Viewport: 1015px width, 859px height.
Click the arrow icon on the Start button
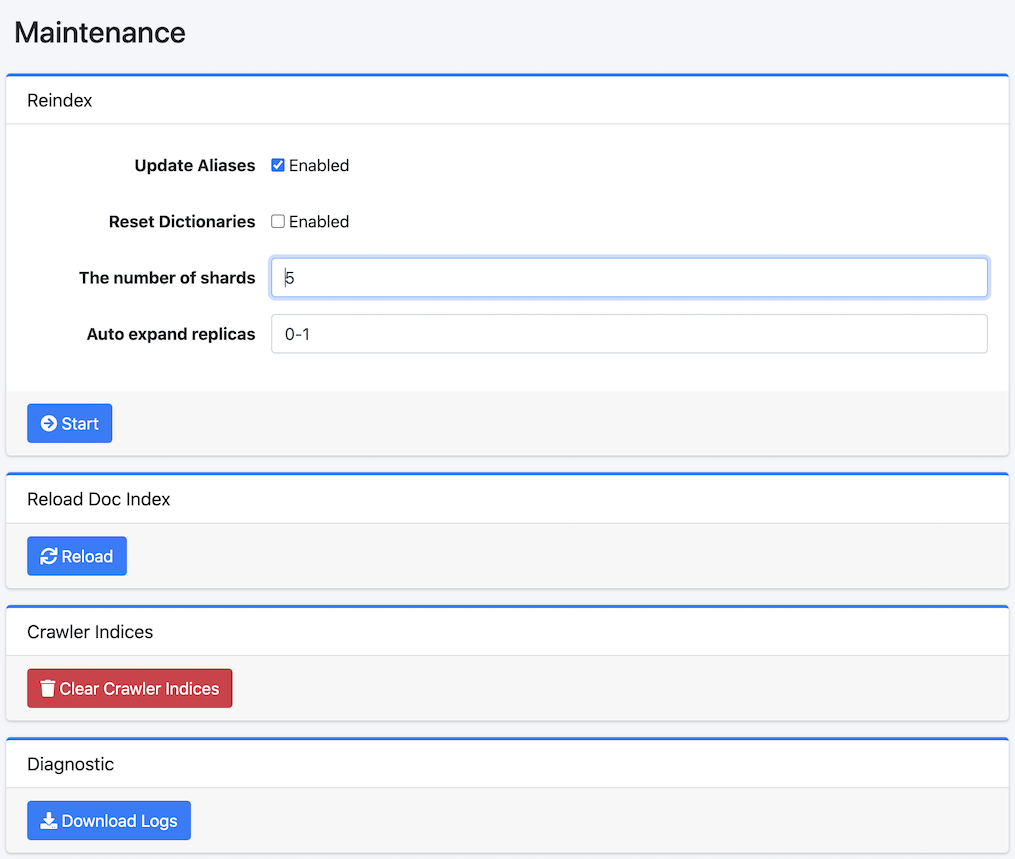pyautogui.click(x=48, y=424)
